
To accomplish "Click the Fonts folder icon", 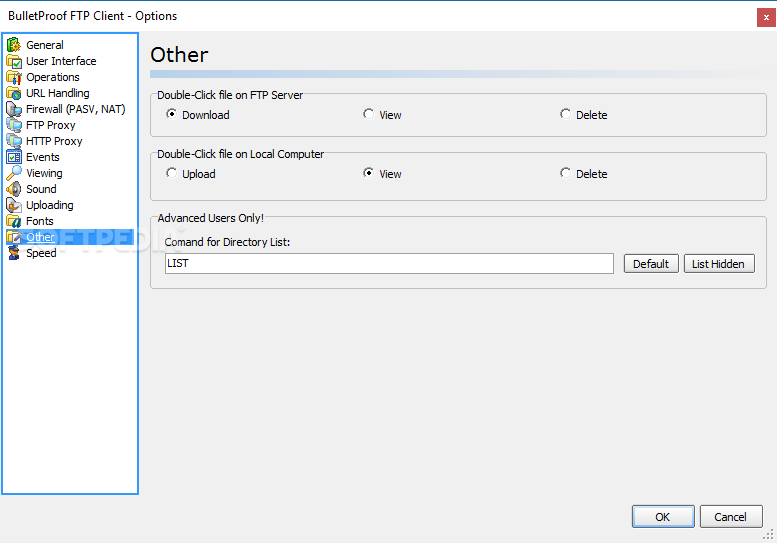I will coord(14,221).
